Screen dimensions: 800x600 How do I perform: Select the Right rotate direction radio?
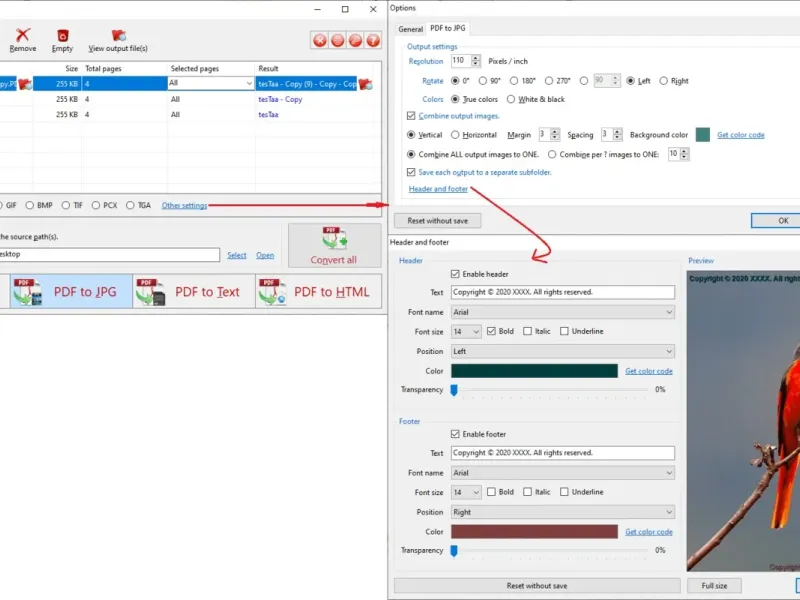click(x=663, y=81)
